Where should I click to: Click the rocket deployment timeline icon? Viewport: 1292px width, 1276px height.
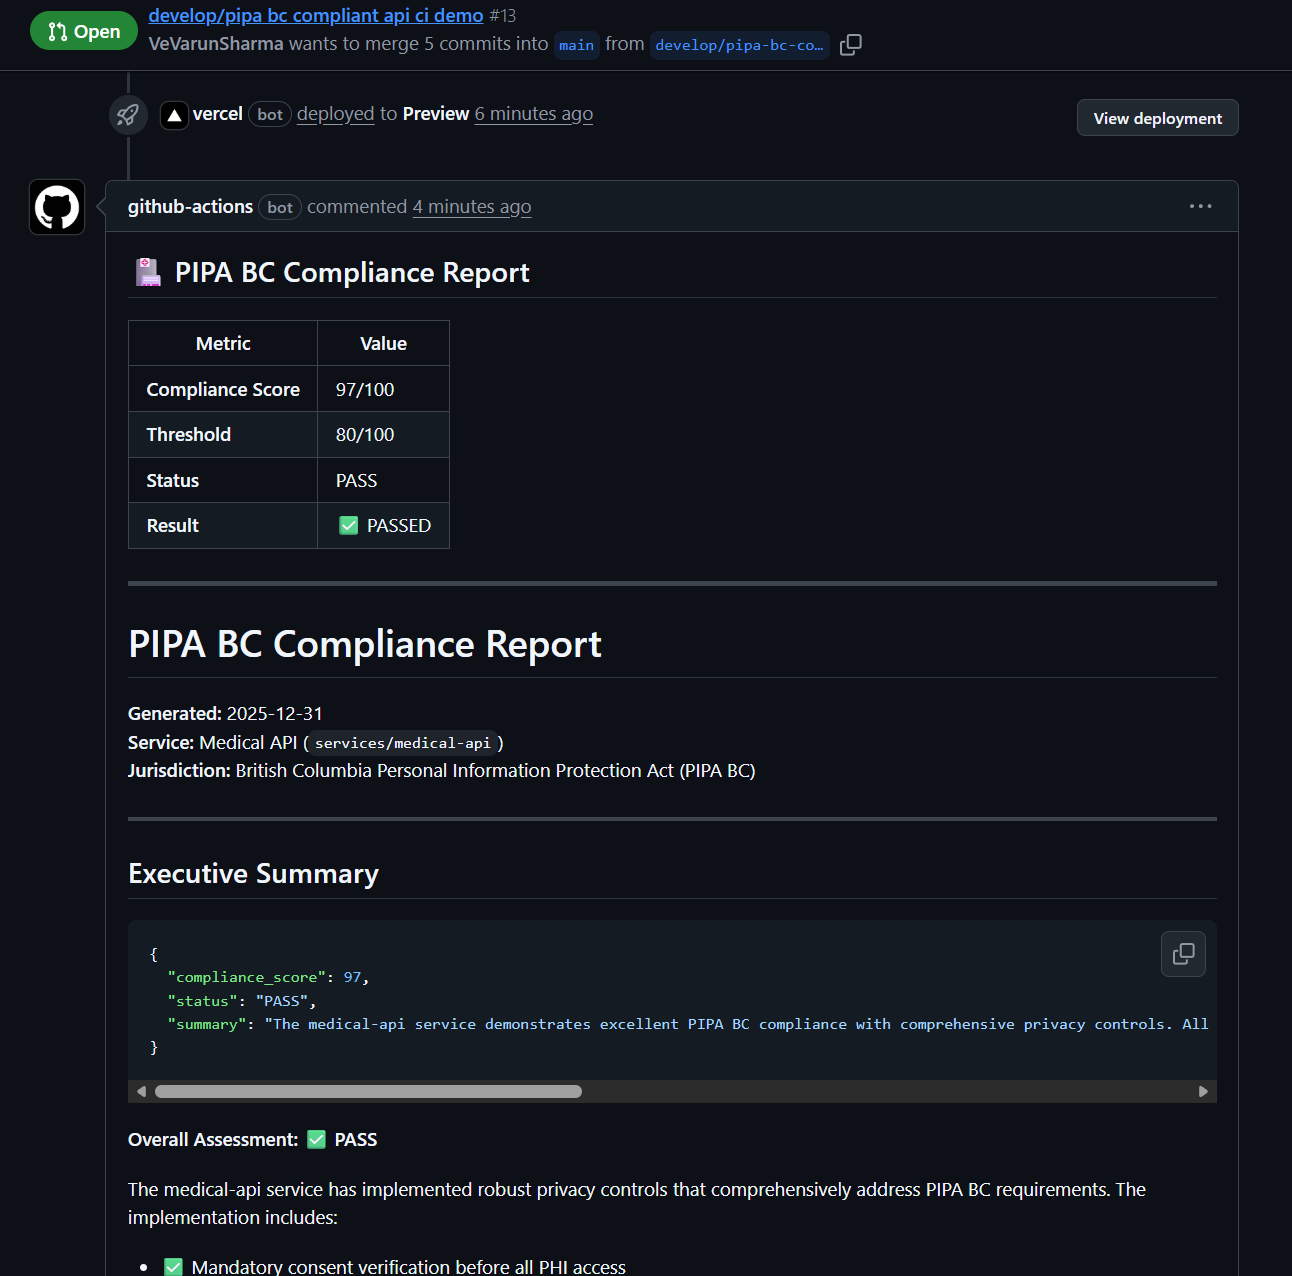128,115
